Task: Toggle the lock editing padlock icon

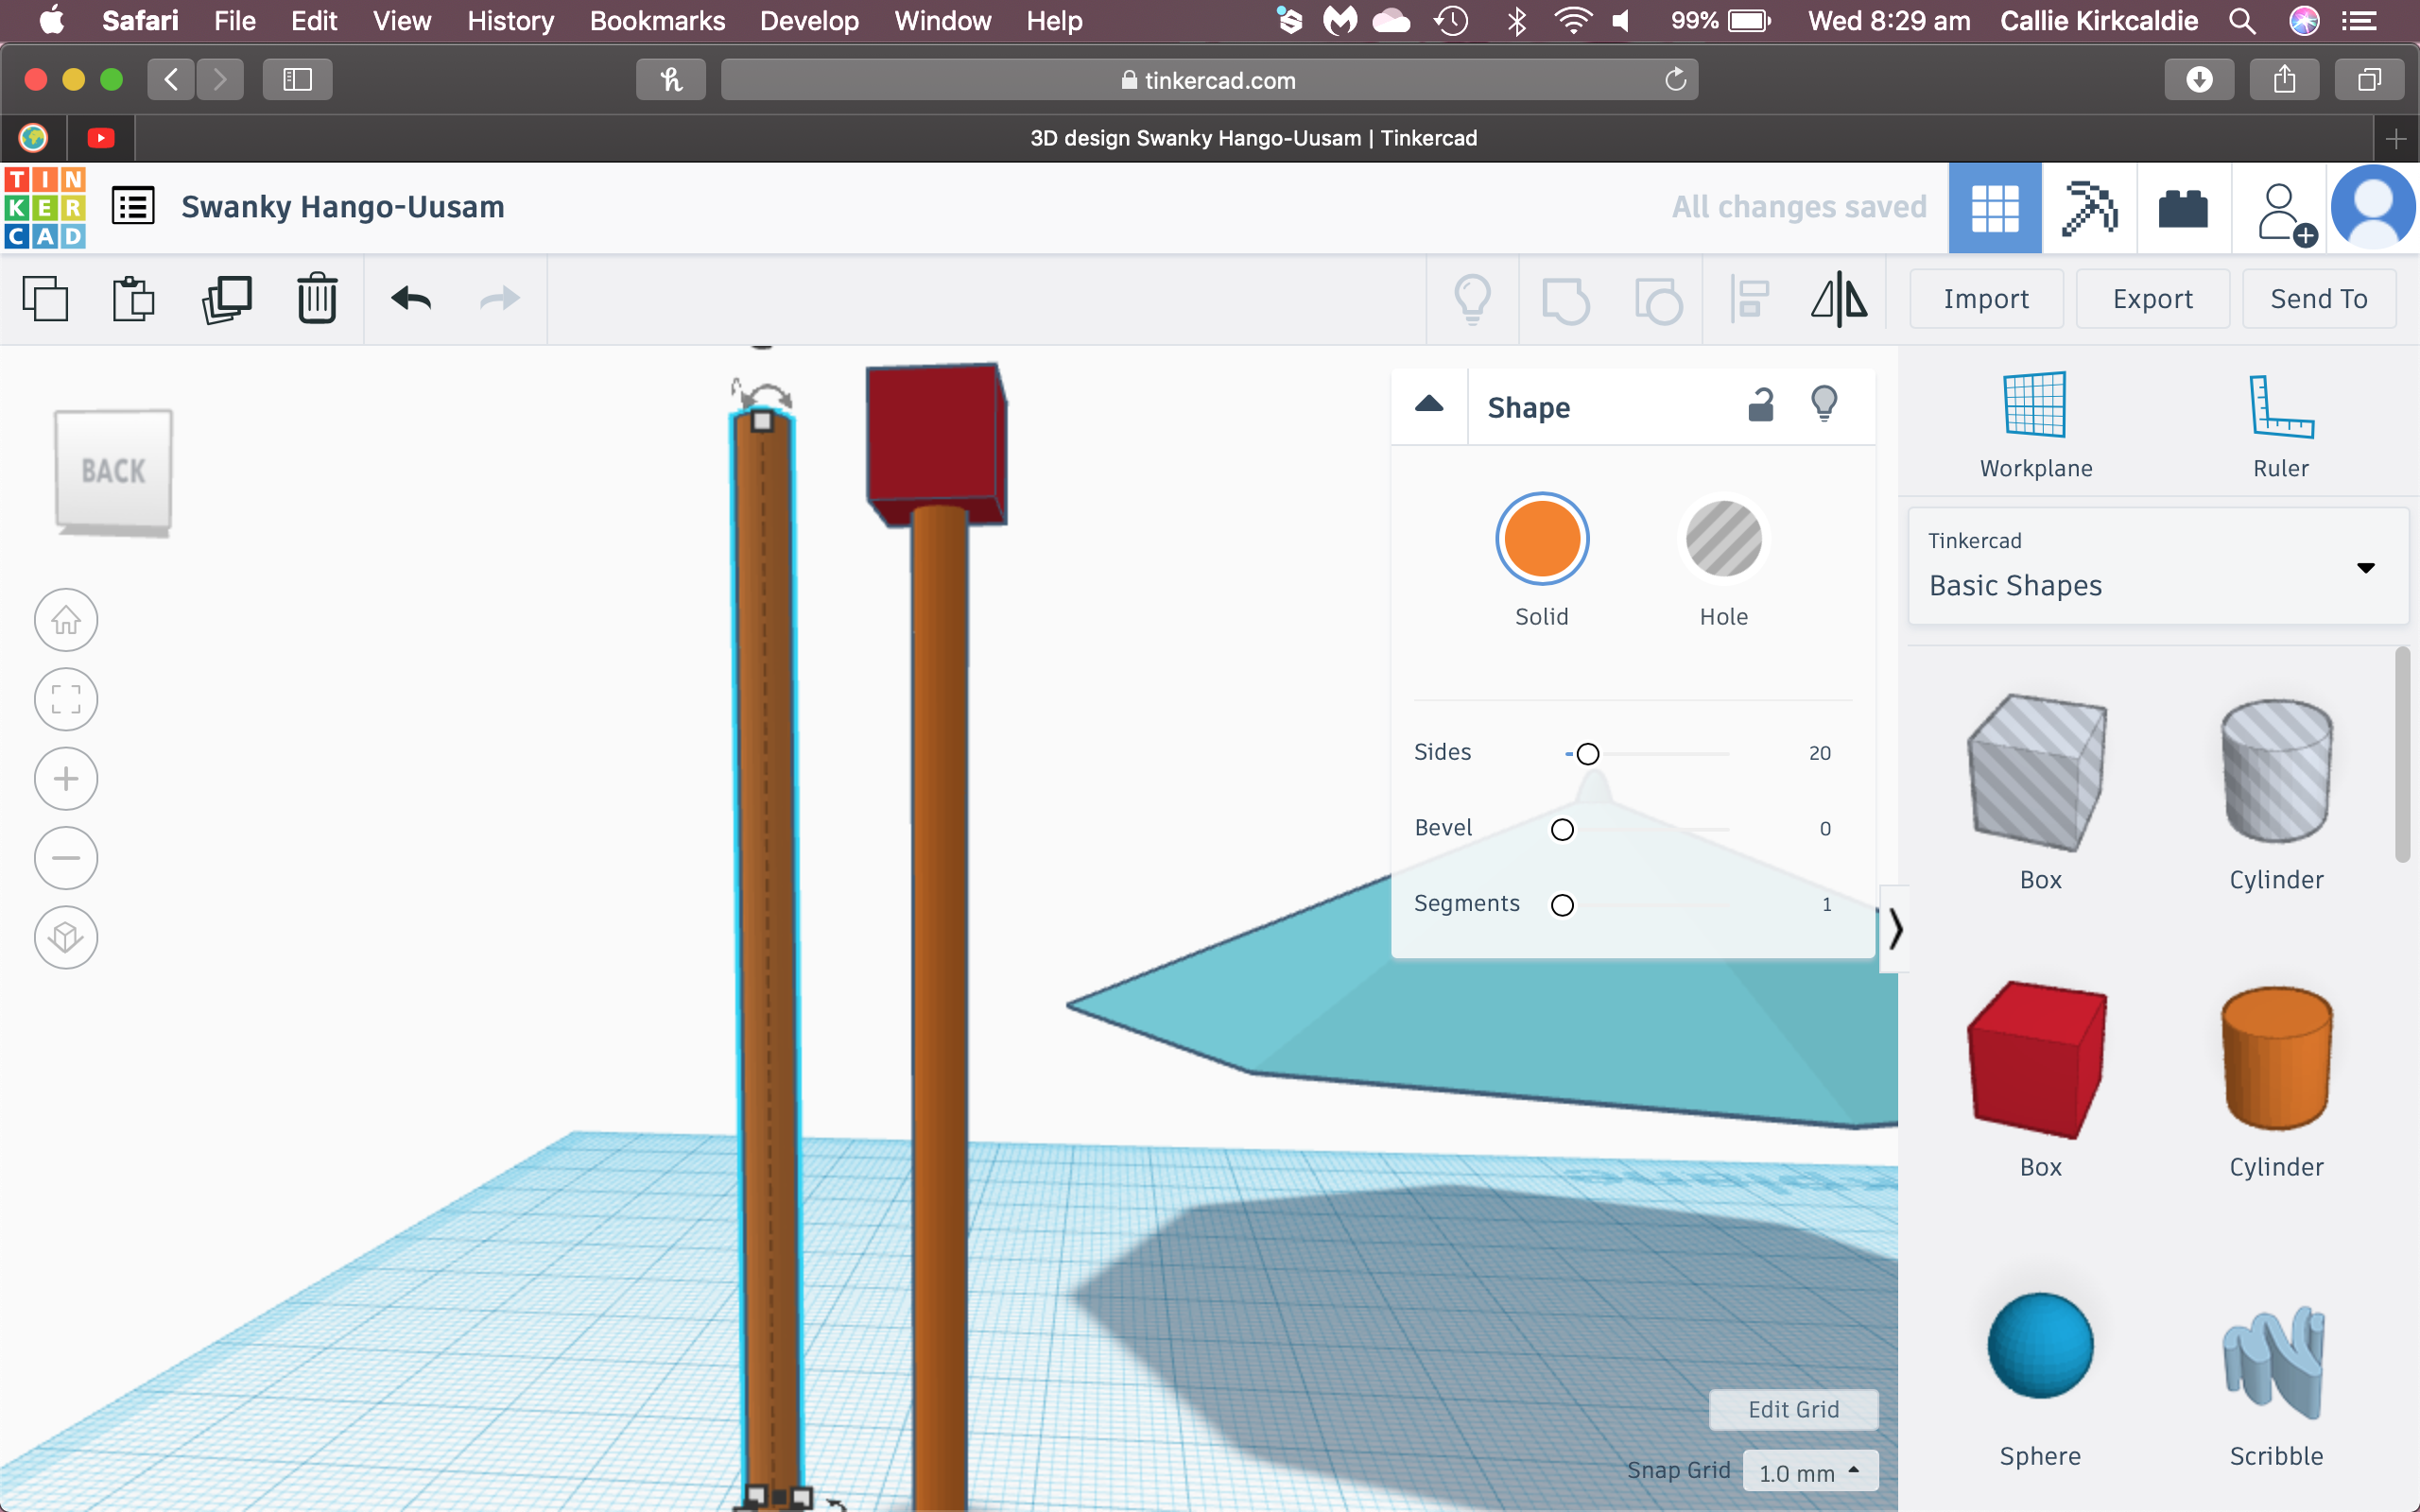Action: click(x=1761, y=405)
